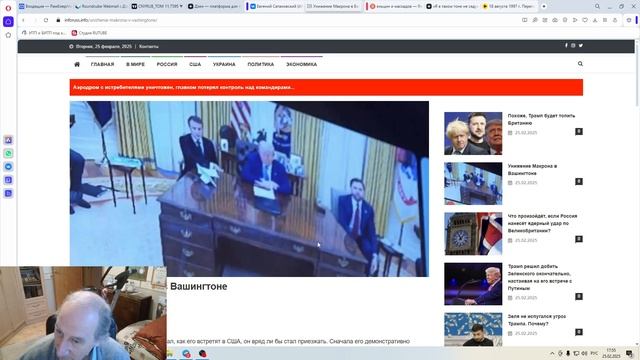Screen dimensions: 640x360
Task: Click the volume icon in system tray
Action: coord(584,353)
